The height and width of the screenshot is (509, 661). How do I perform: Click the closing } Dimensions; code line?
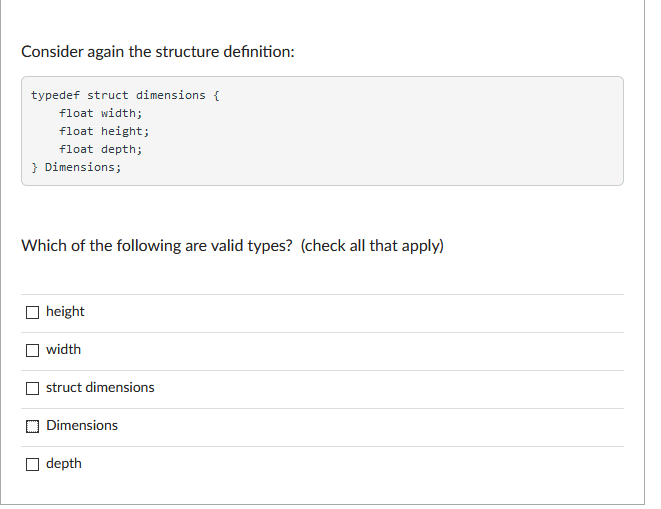[76, 167]
